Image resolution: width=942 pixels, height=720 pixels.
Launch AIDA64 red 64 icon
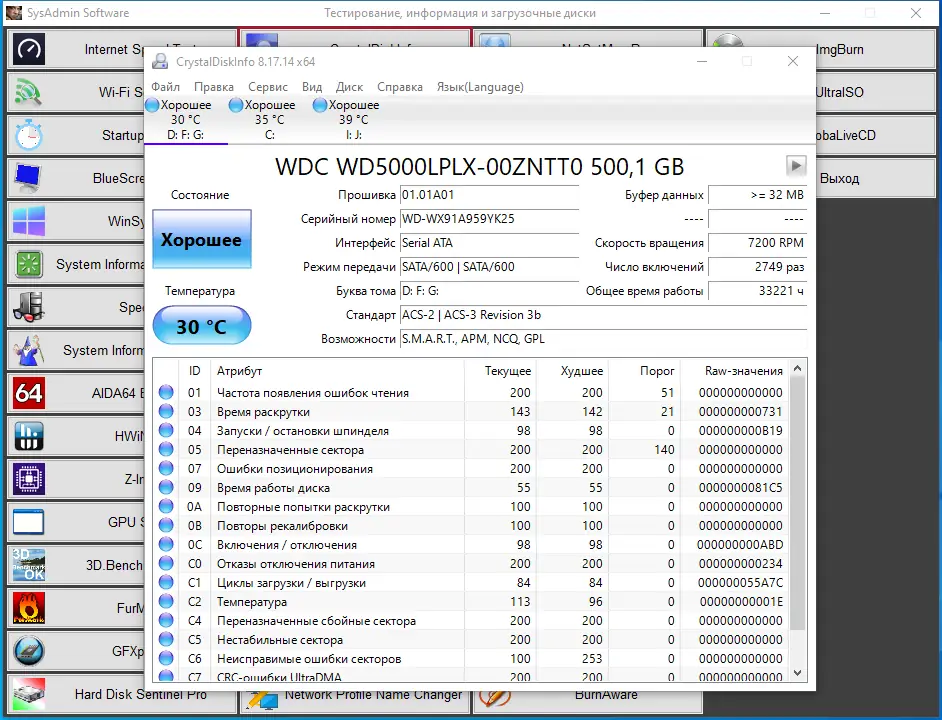(x=28, y=393)
